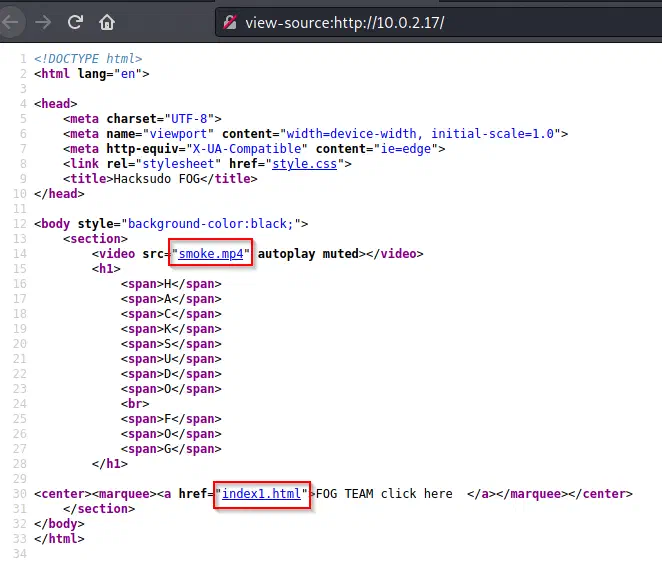
Task: Reload the page with the refresh icon
Action: (75, 22)
